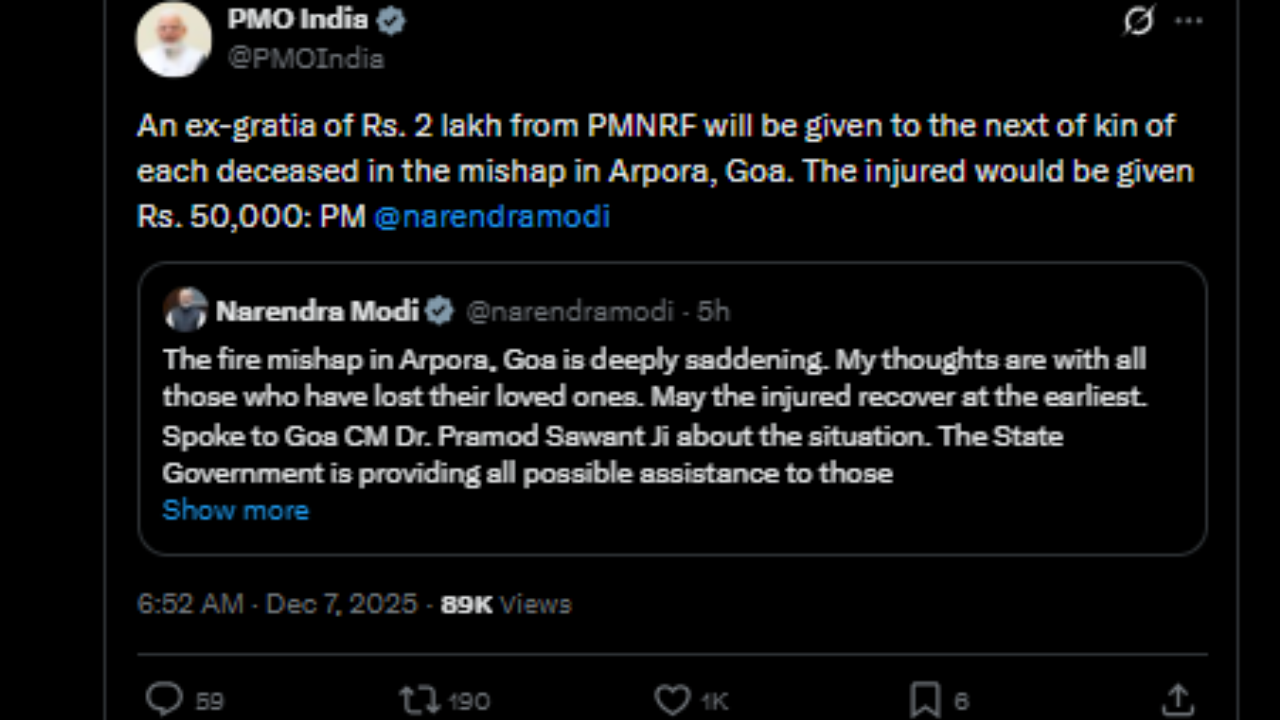Click Narendra Modi's avatar in the quote
This screenshot has height=720, width=1280.
186,311
